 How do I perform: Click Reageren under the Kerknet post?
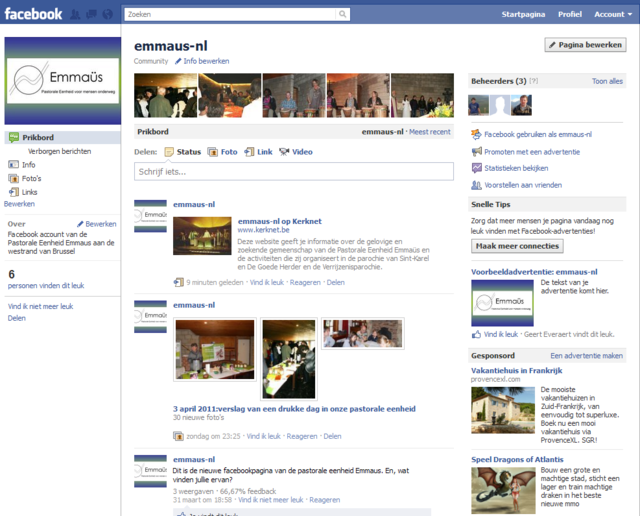coord(305,282)
